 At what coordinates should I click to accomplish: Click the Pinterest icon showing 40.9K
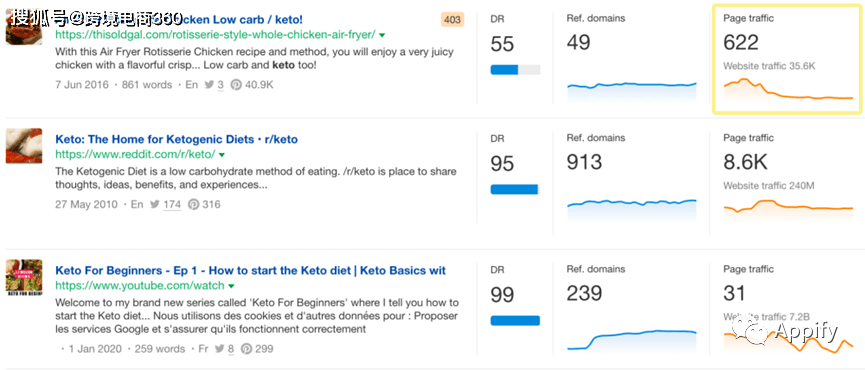pos(236,85)
